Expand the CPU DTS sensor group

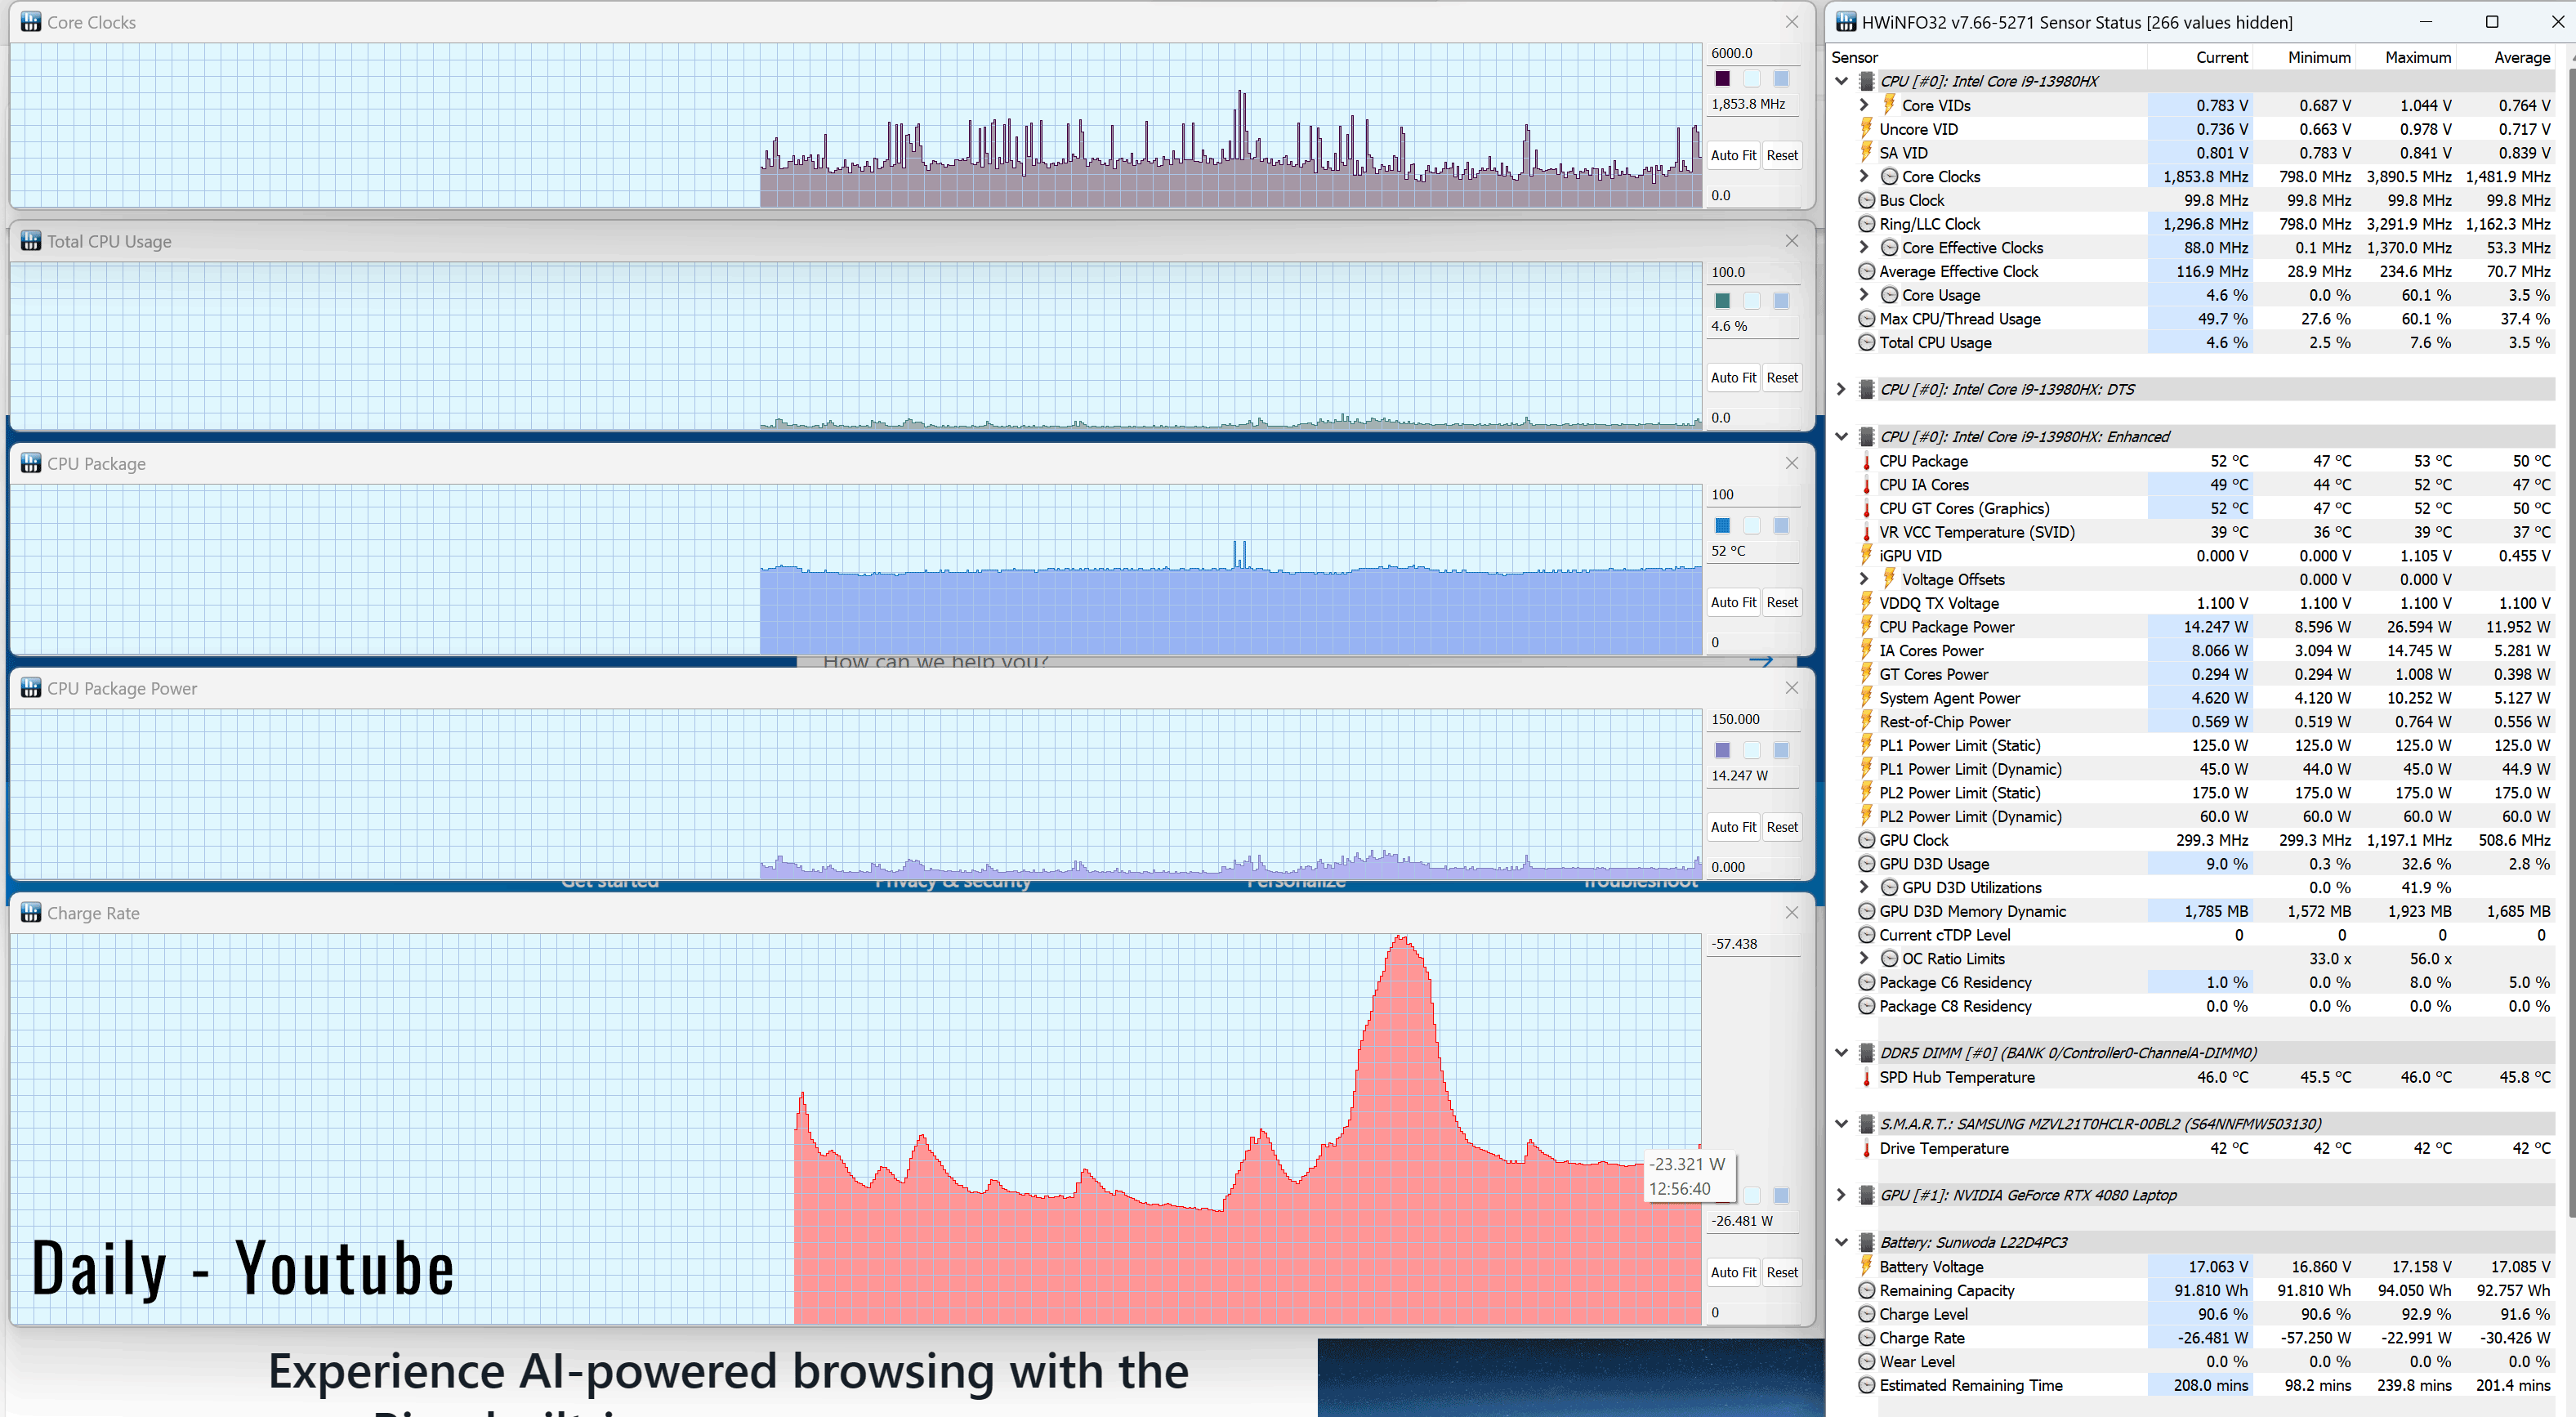(x=1841, y=389)
